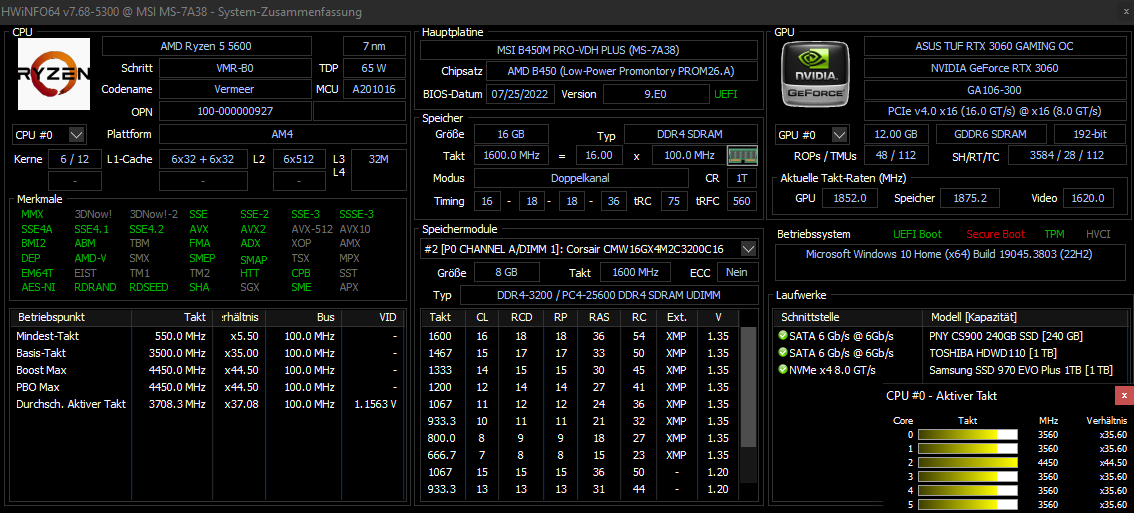Click the Video clock 1620.0 field
The height and width of the screenshot is (513, 1134).
pyautogui.click(x=1087, y=198)
